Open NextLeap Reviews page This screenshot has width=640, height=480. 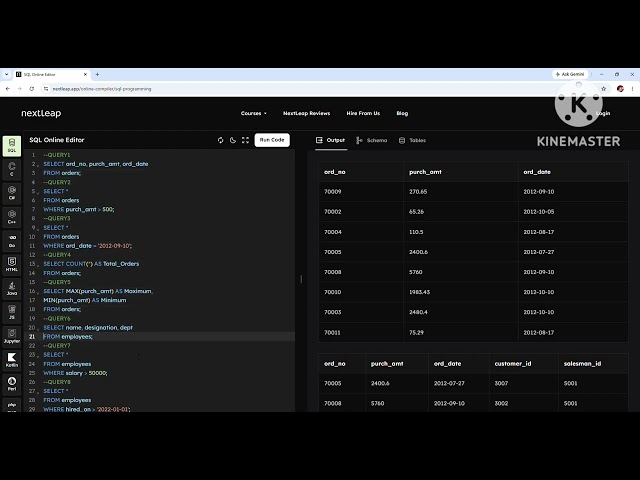(x=307, y=113)
